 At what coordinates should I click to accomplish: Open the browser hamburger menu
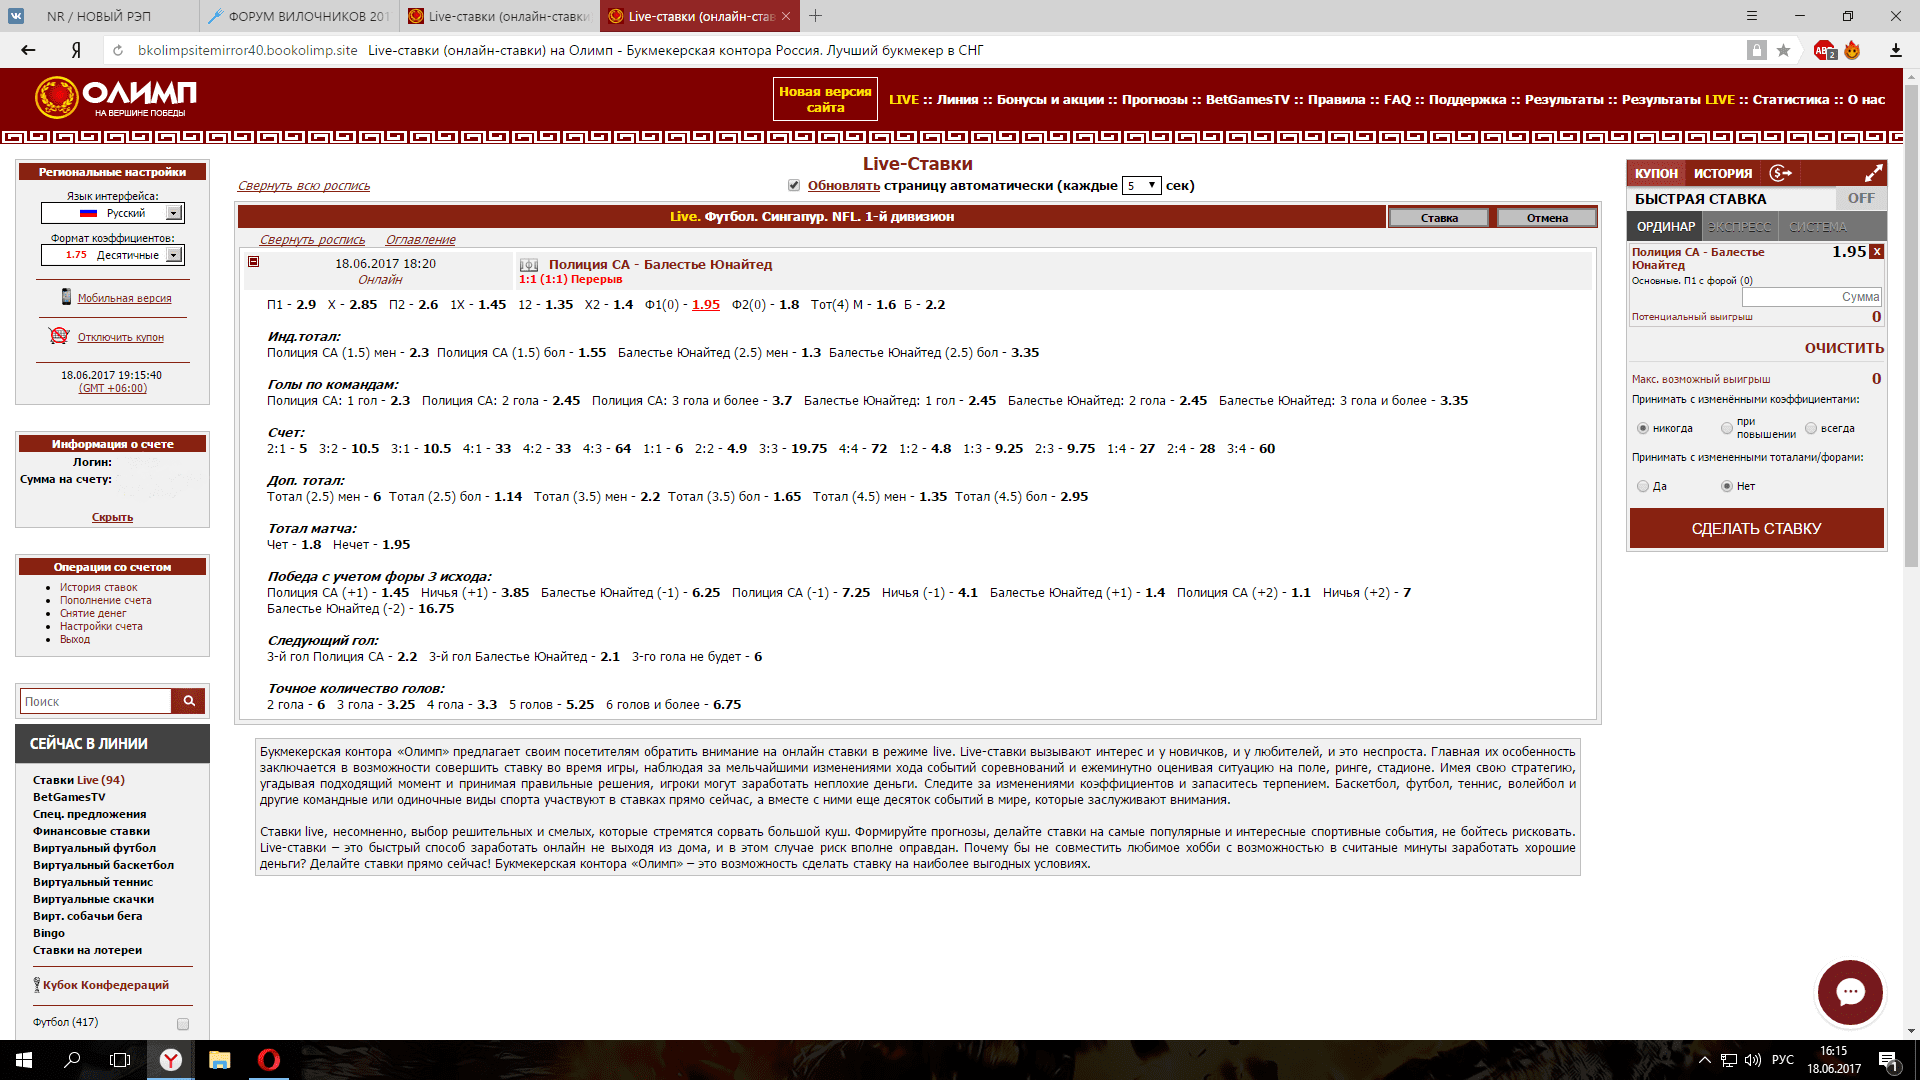pyautogui.click(x=1751, y=16)
